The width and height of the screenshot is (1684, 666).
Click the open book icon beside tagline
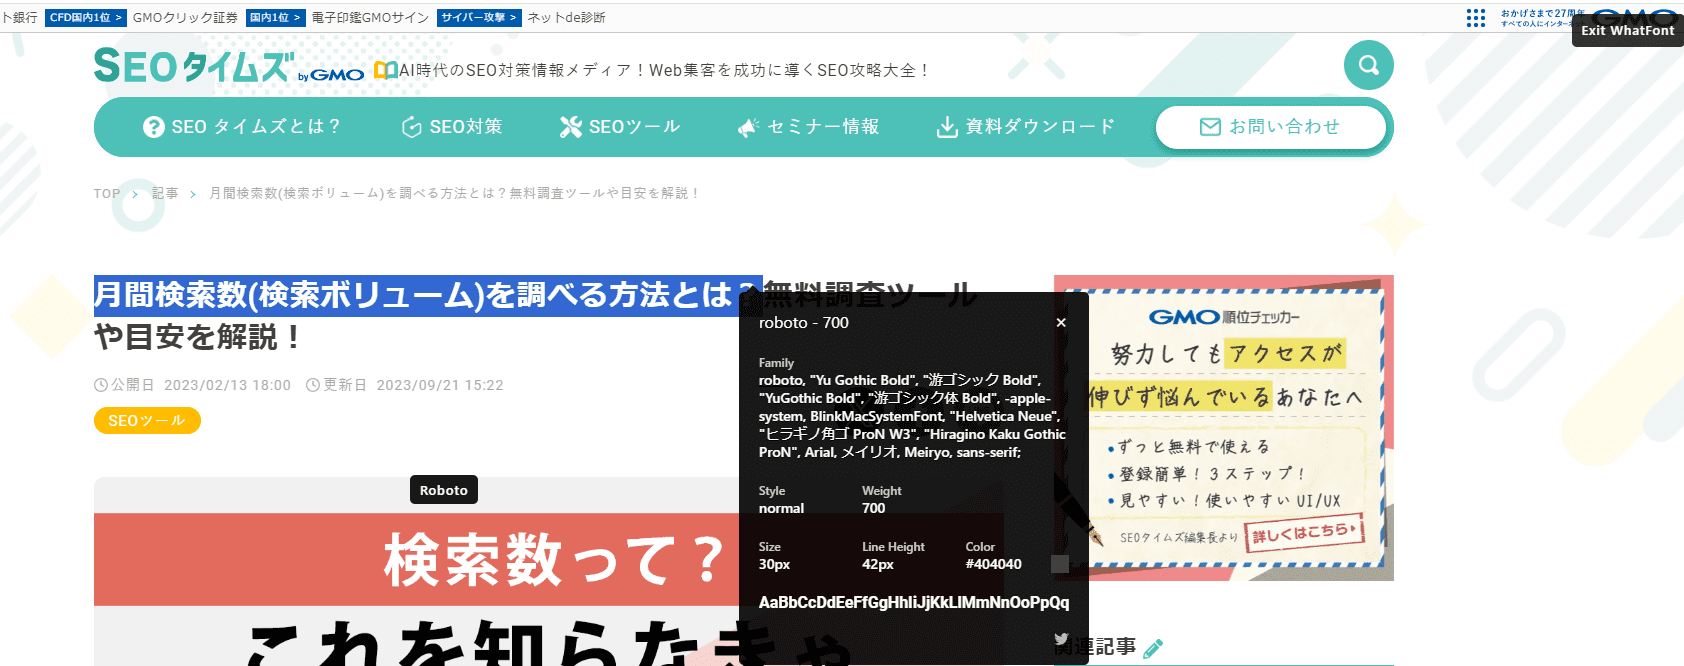(385, 70)
